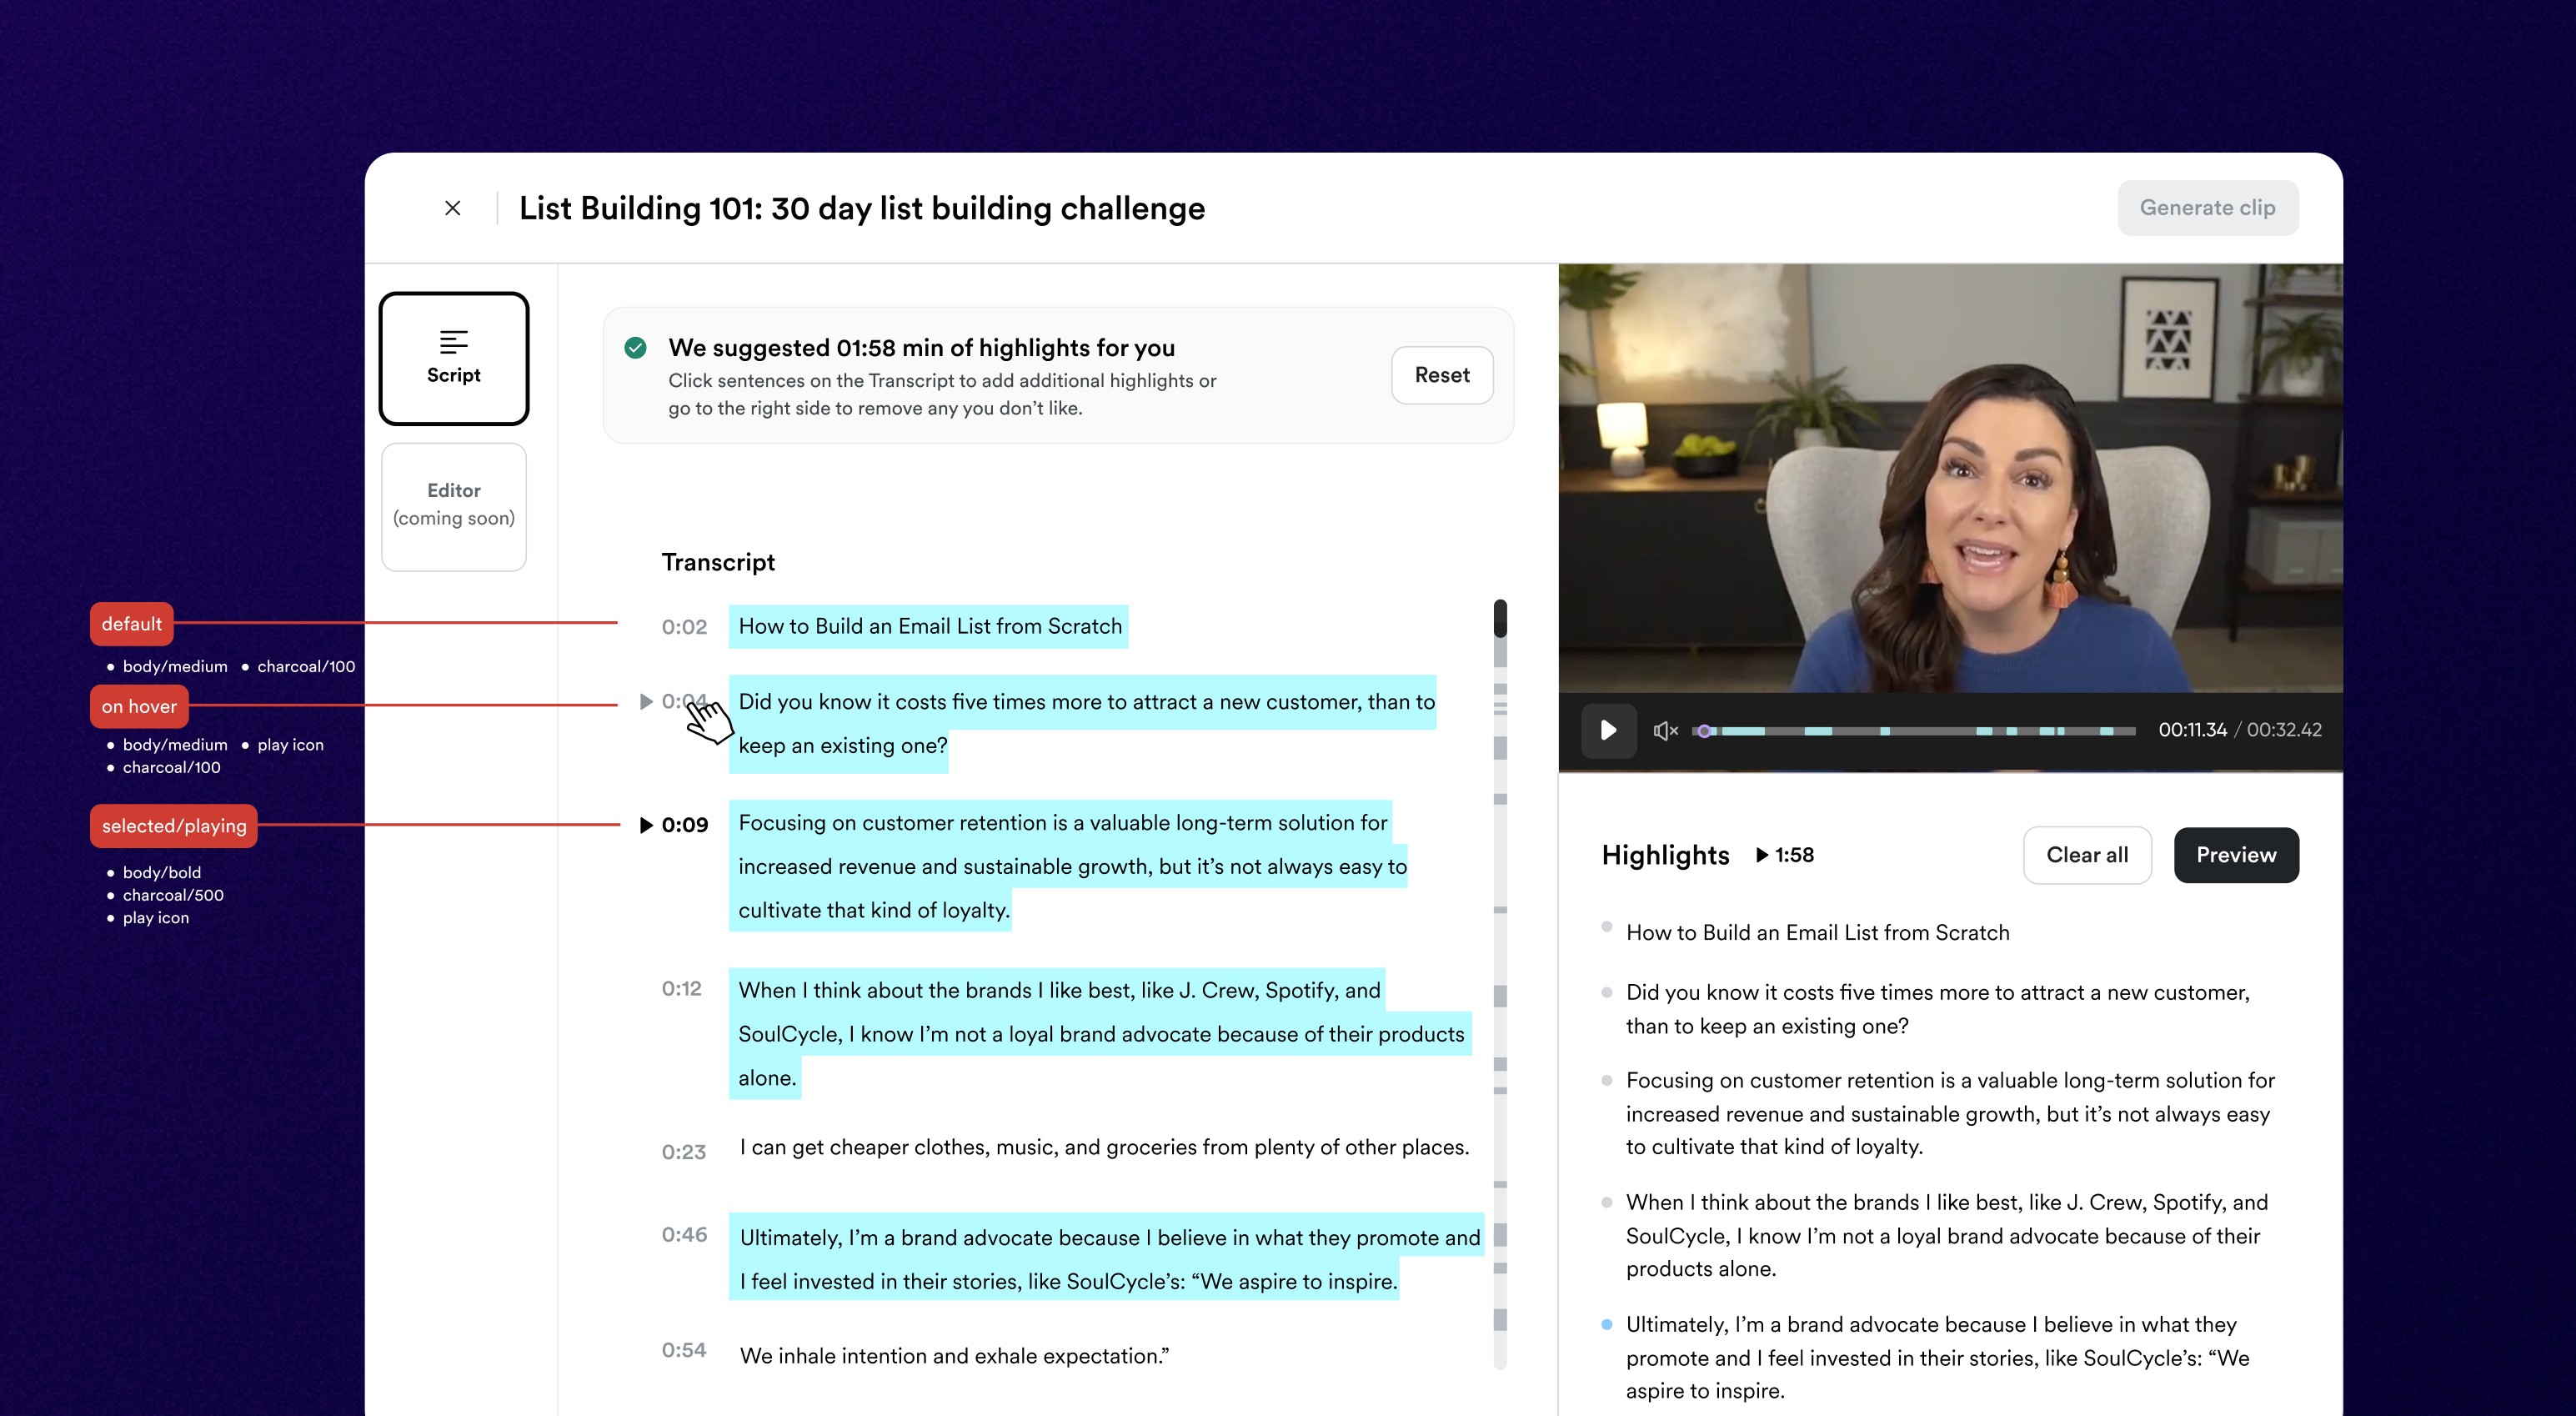Click play triangle beside 0:09 timestamp
The height and width of the screenshot is (1416, 2576).
pos(646,825)
